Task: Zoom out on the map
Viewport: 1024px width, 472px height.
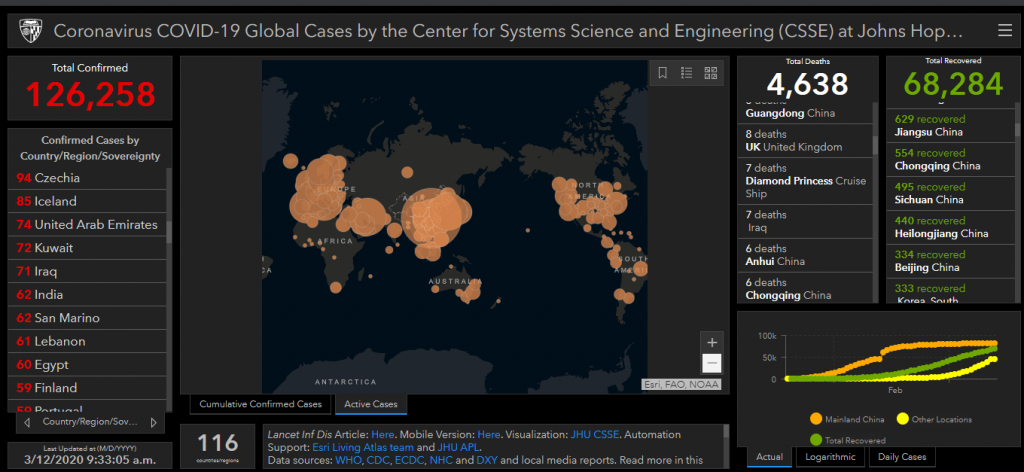Action: [712, 363]
